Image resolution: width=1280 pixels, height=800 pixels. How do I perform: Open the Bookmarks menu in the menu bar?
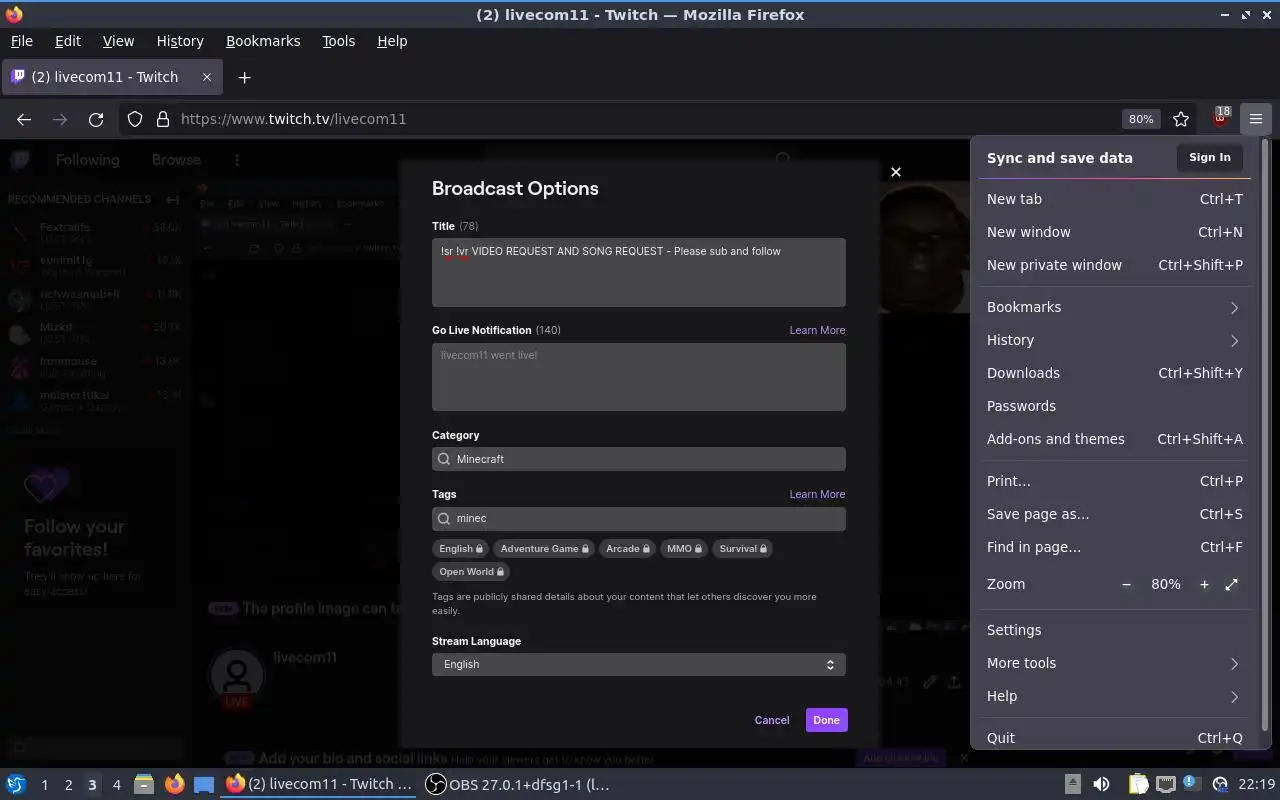tap(263, 41)
